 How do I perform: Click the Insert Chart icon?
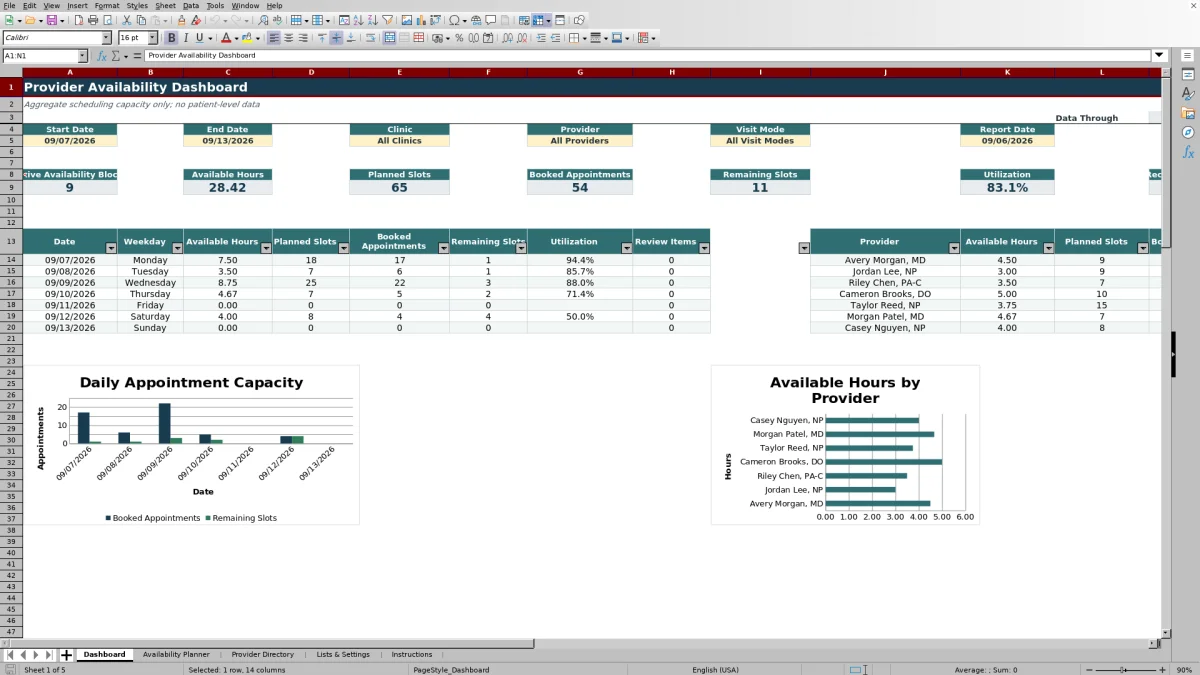420,20
